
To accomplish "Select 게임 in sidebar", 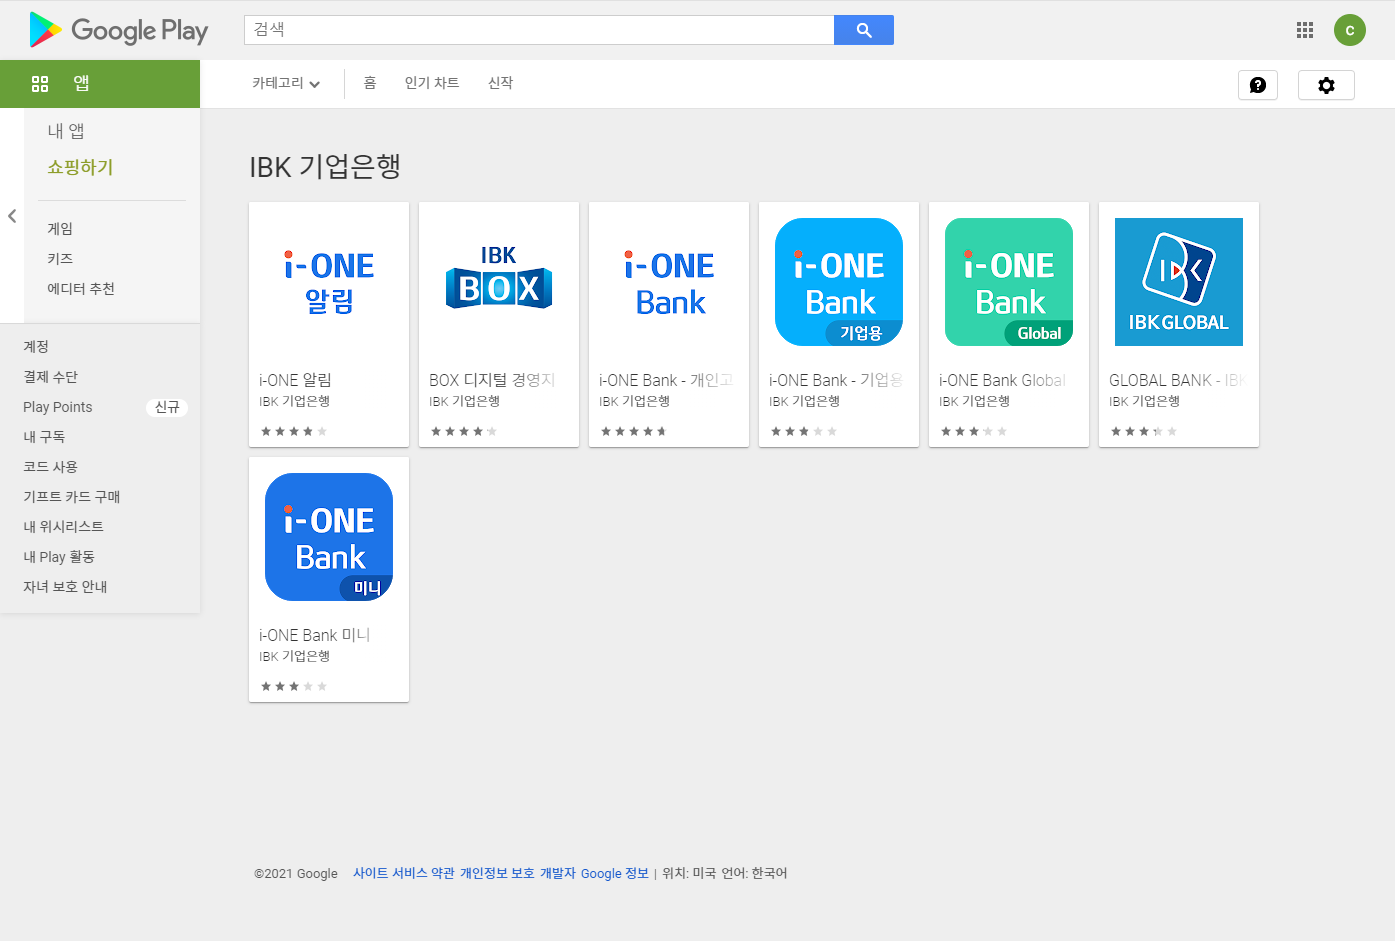I will pos(60,229).
